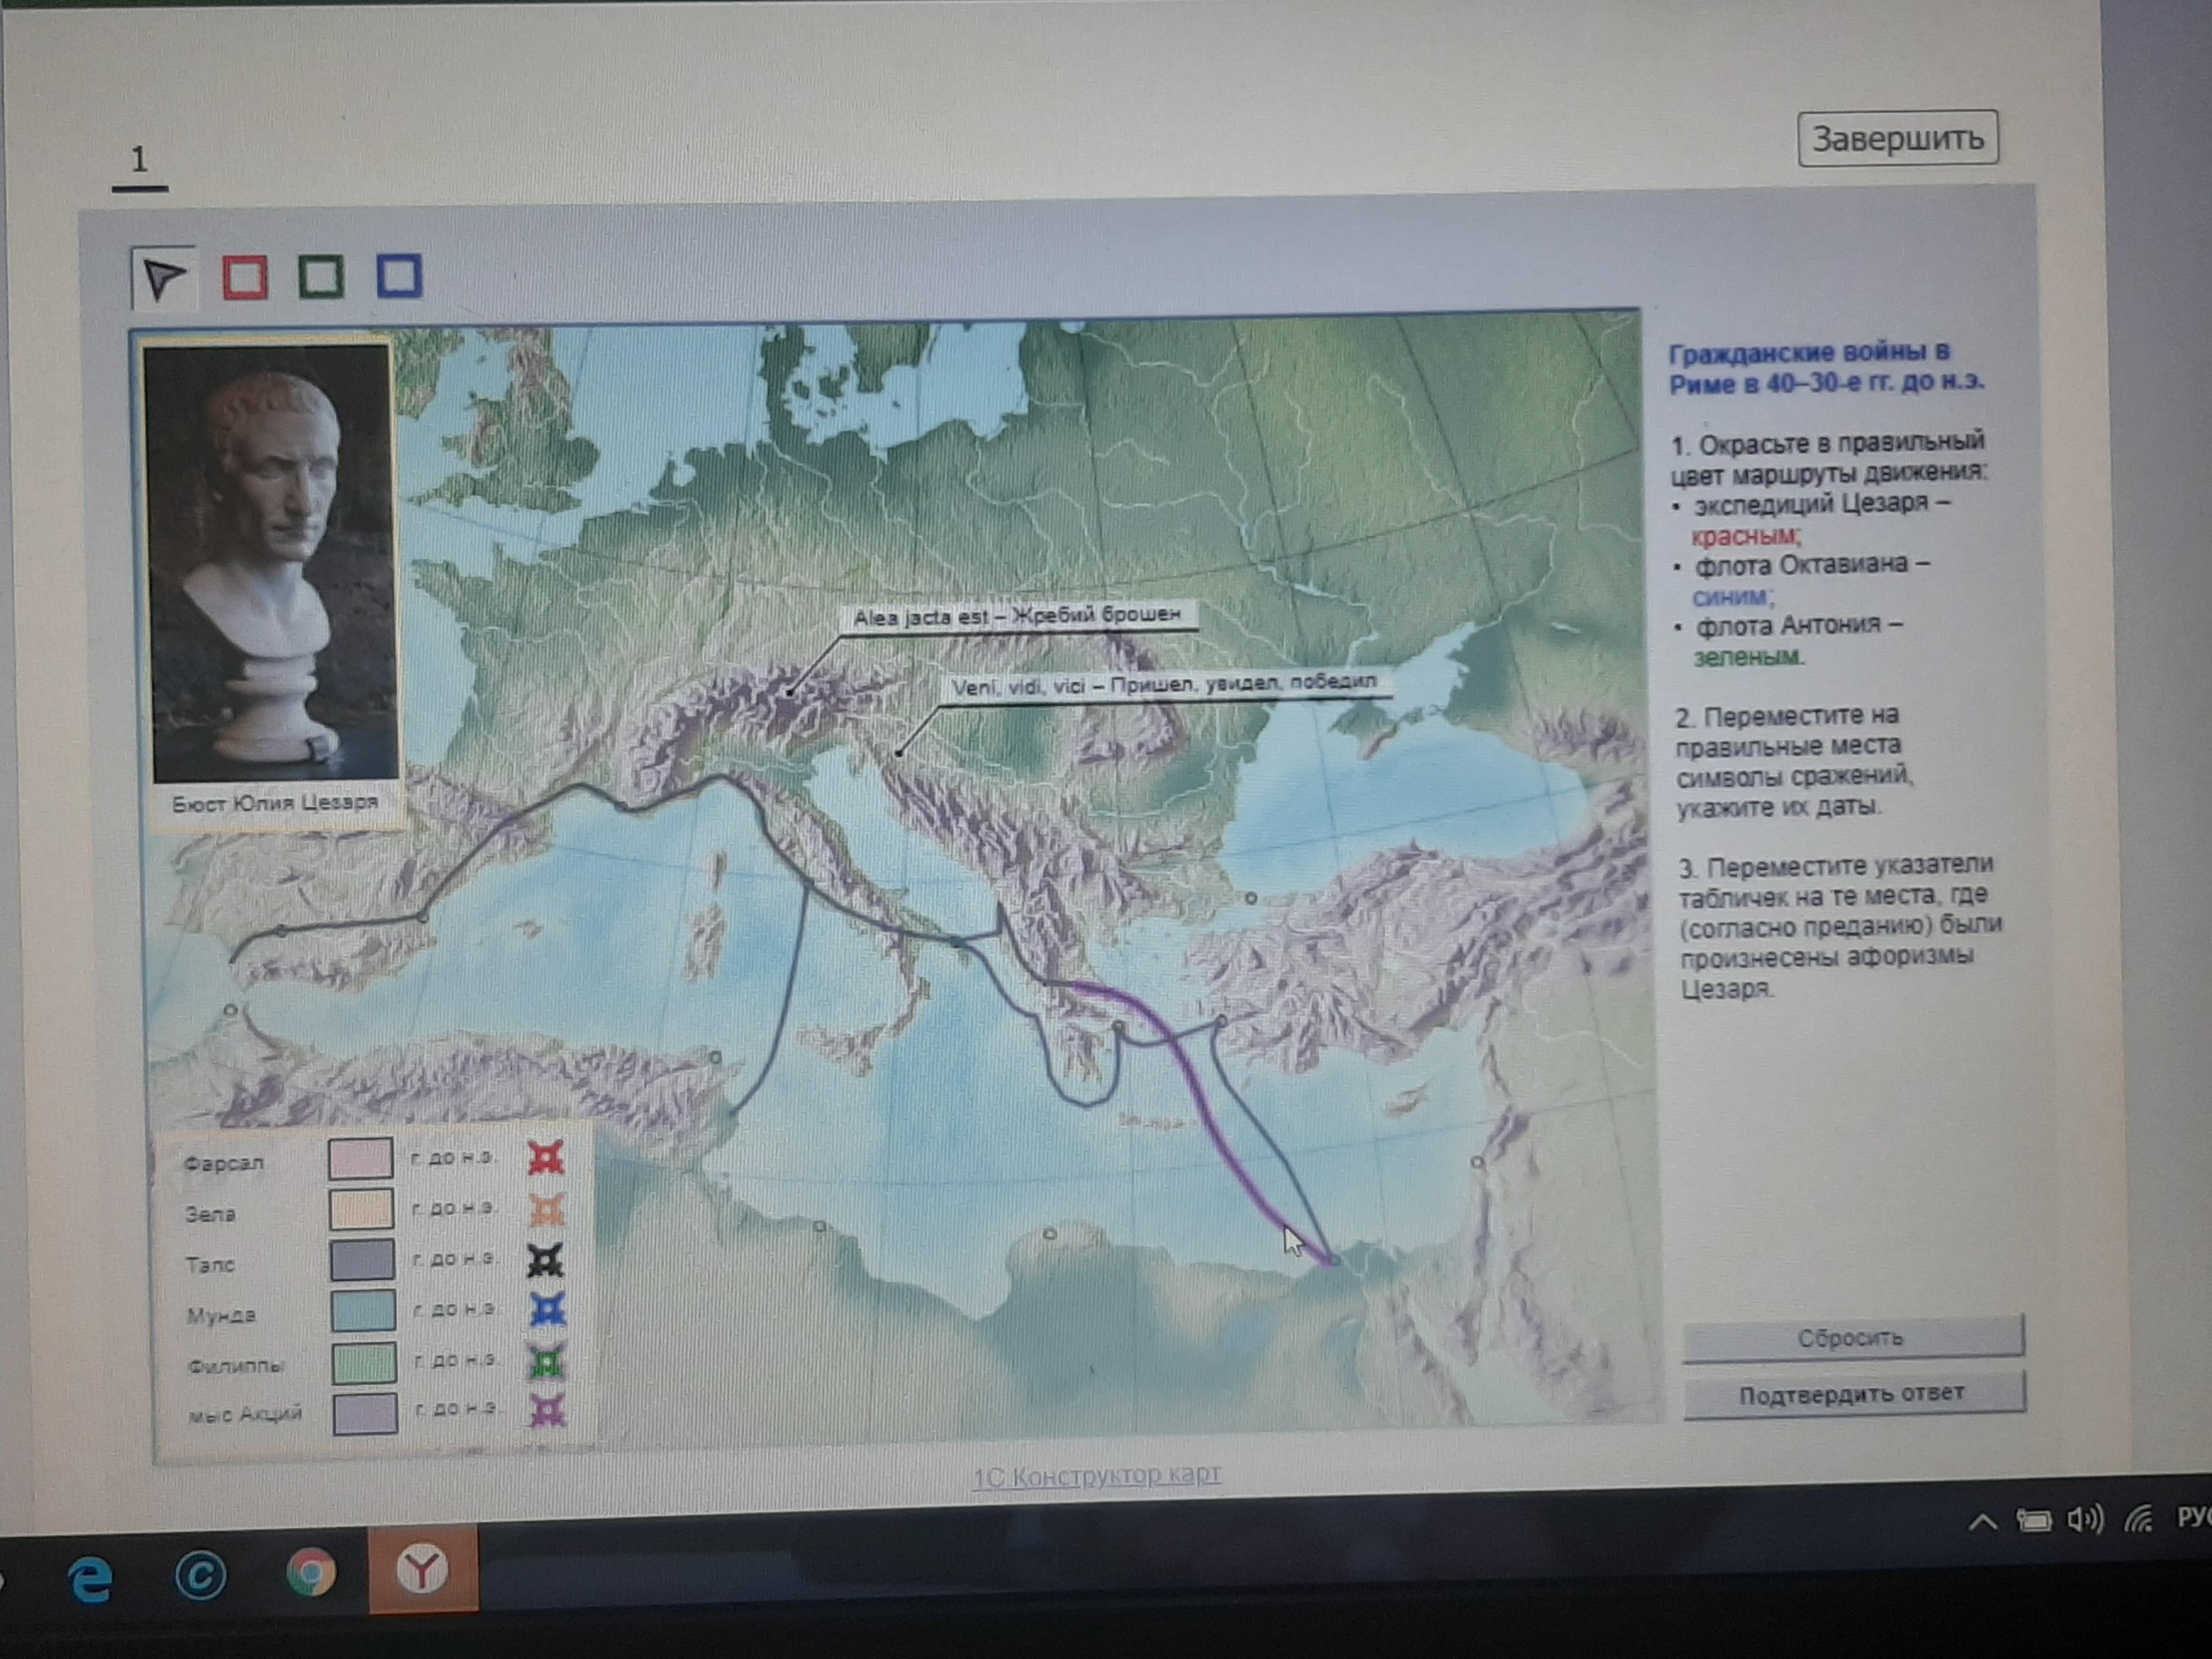
Task: Open the 1С Конструктор карт link
Action: [x=1097, y=1476]
